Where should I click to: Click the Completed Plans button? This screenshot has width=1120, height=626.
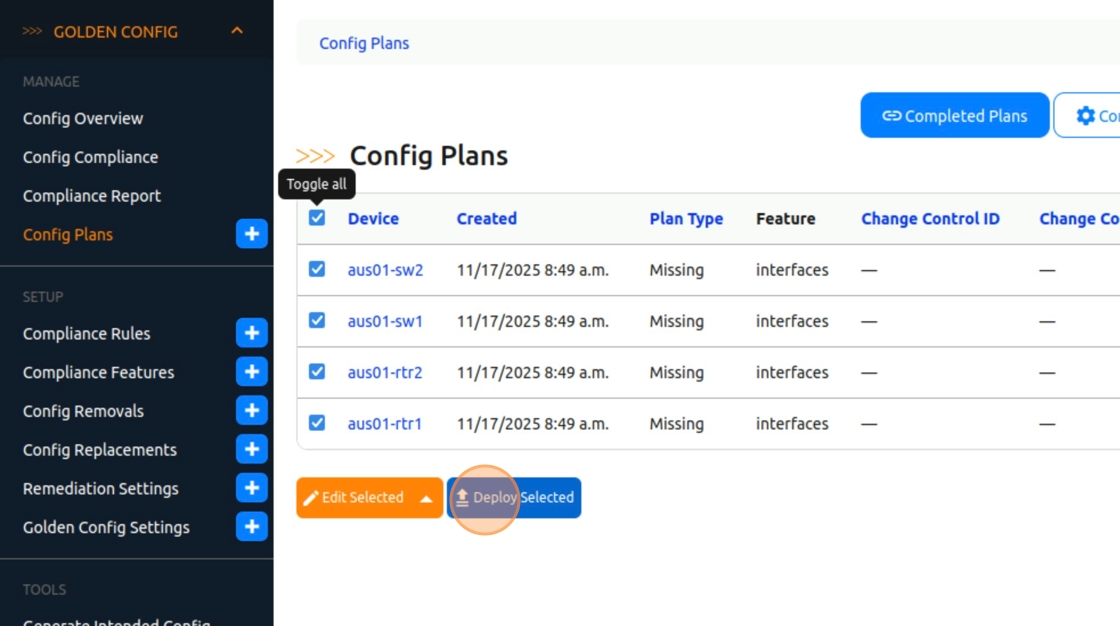pos(955,115)
